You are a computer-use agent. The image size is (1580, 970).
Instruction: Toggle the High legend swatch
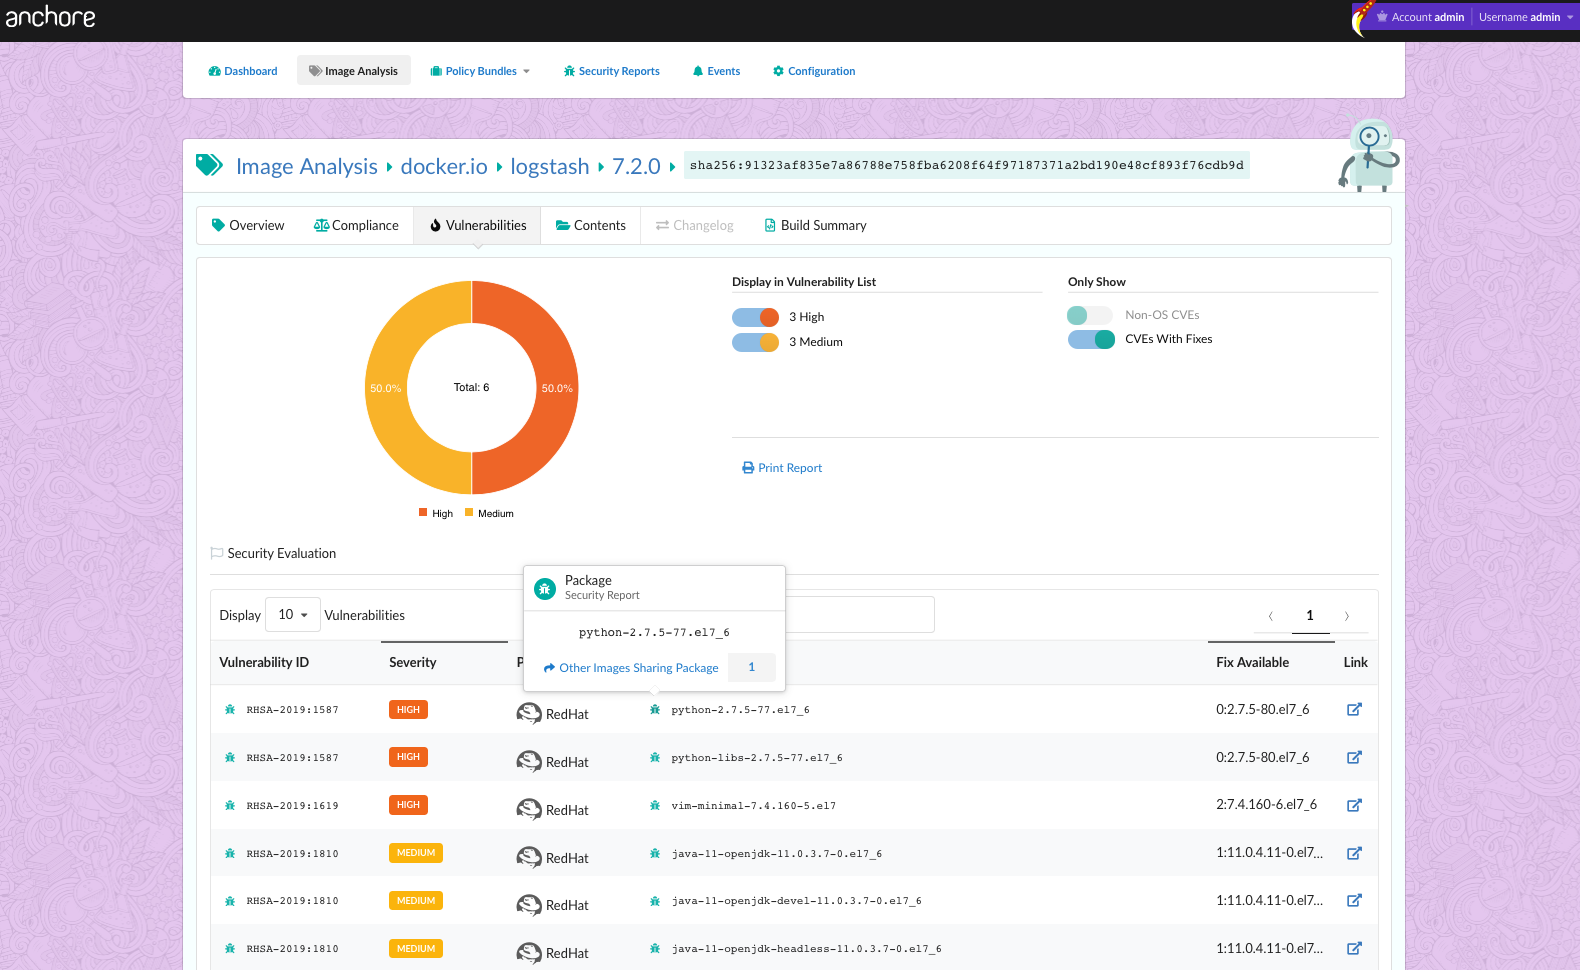[423, 513]
